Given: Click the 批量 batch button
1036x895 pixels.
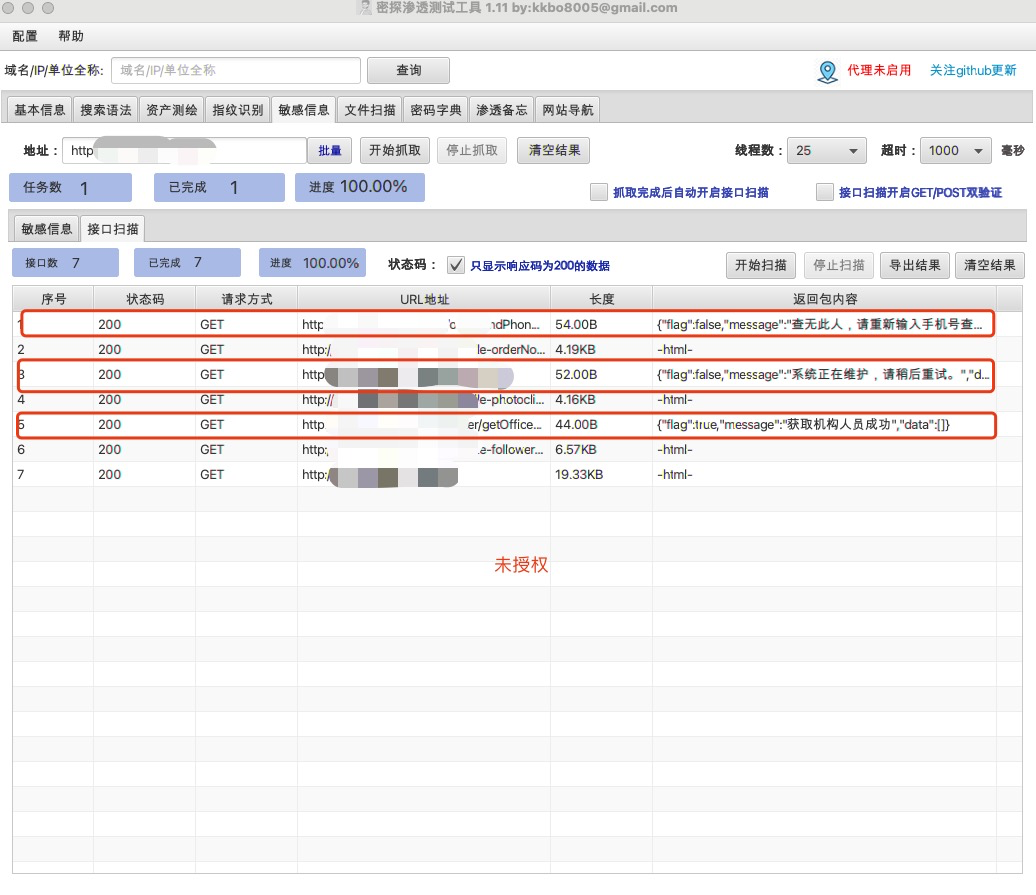Looking at the screenshot, I should pos(330,151).
